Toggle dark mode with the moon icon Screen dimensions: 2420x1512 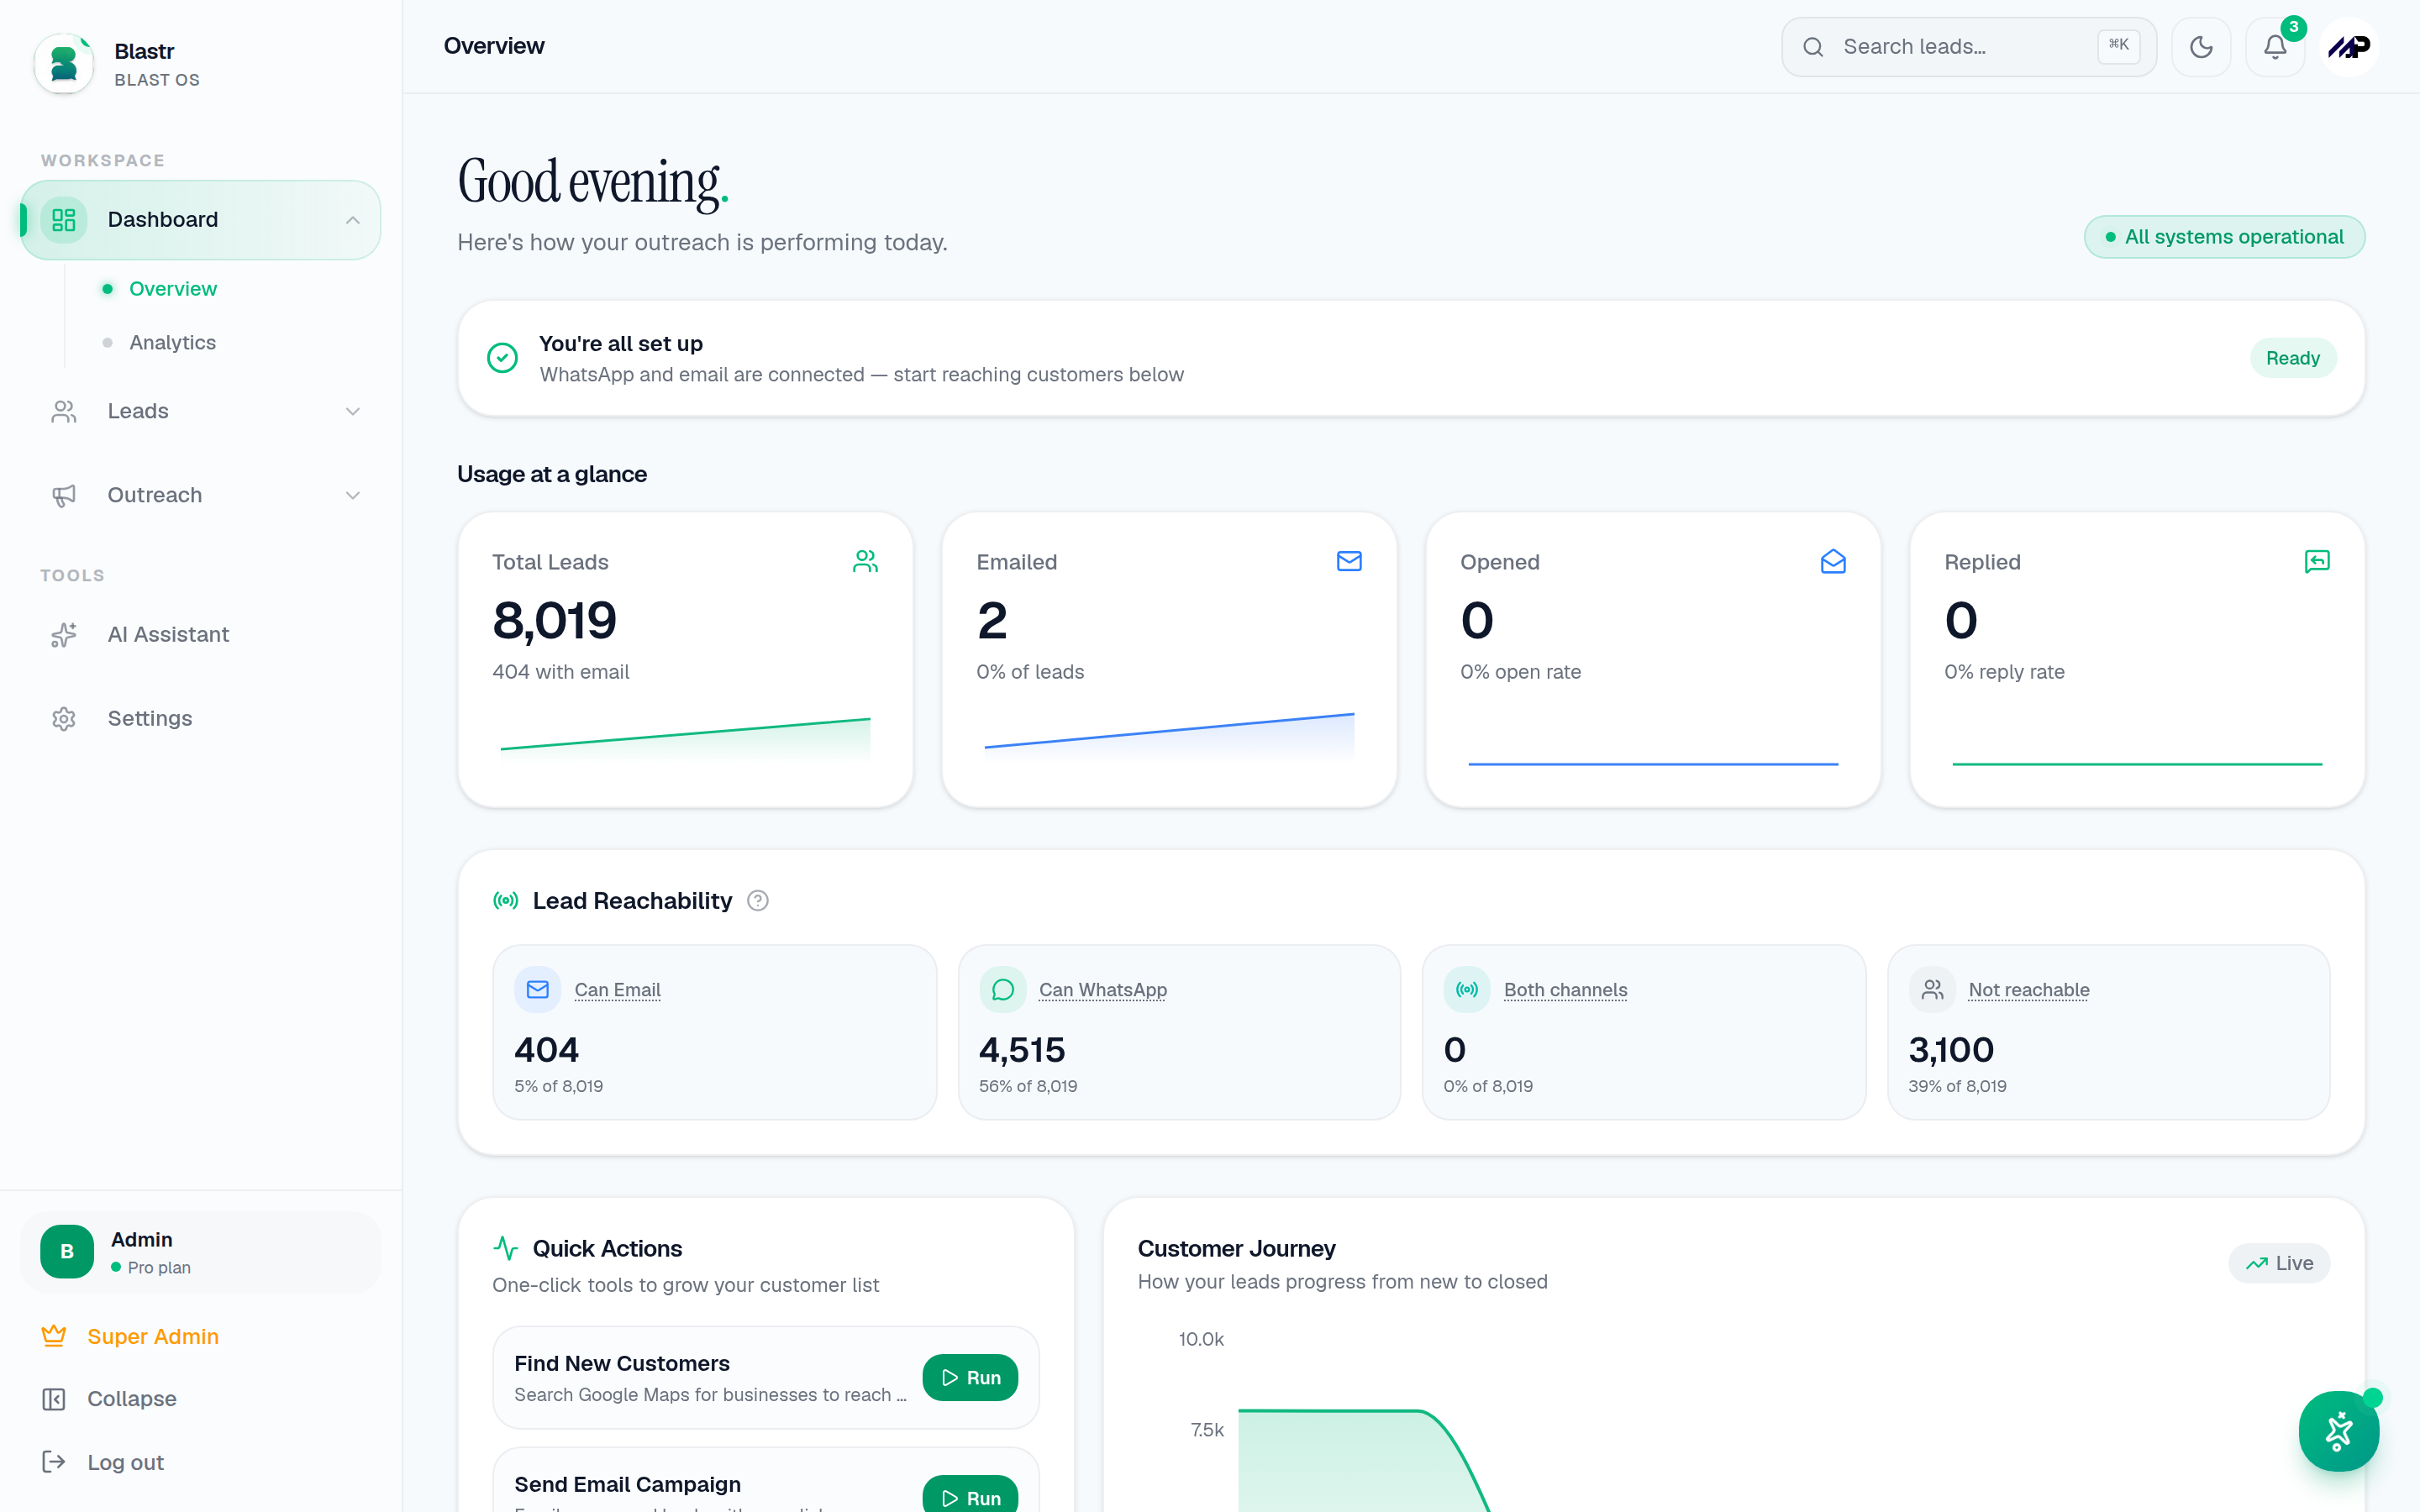click(x=2200, y=47)
